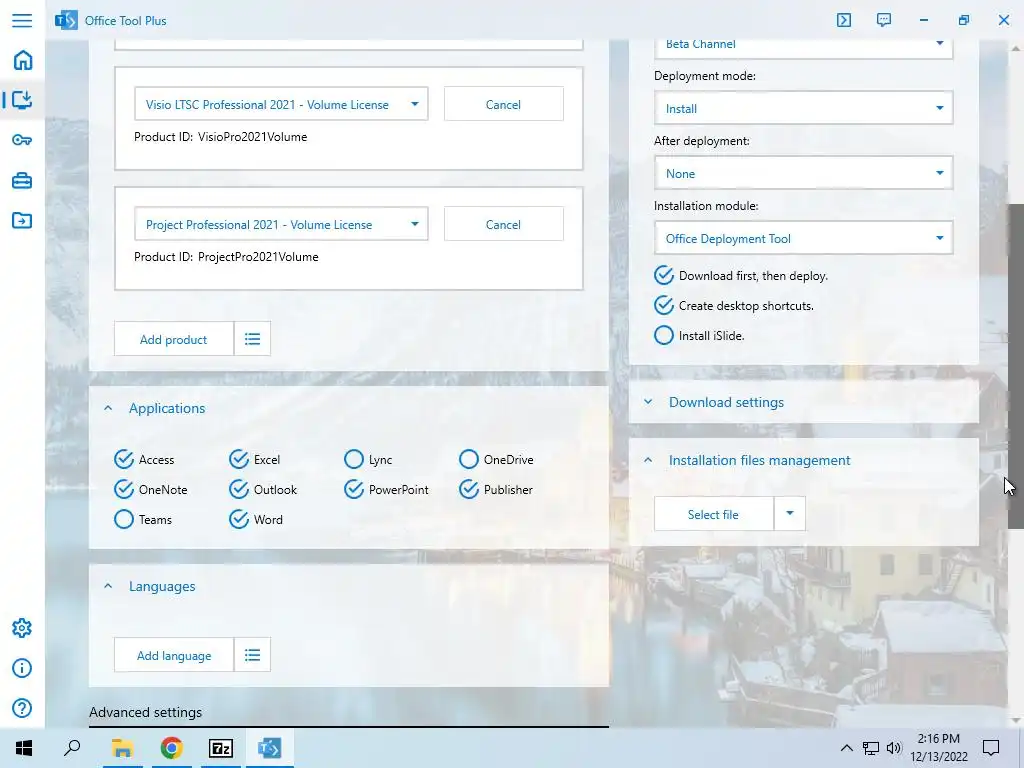The width and height of the screenshot is (1024, 768).
Task: Open the hamburger navigation menu
Action: click(x=22, y=20)
